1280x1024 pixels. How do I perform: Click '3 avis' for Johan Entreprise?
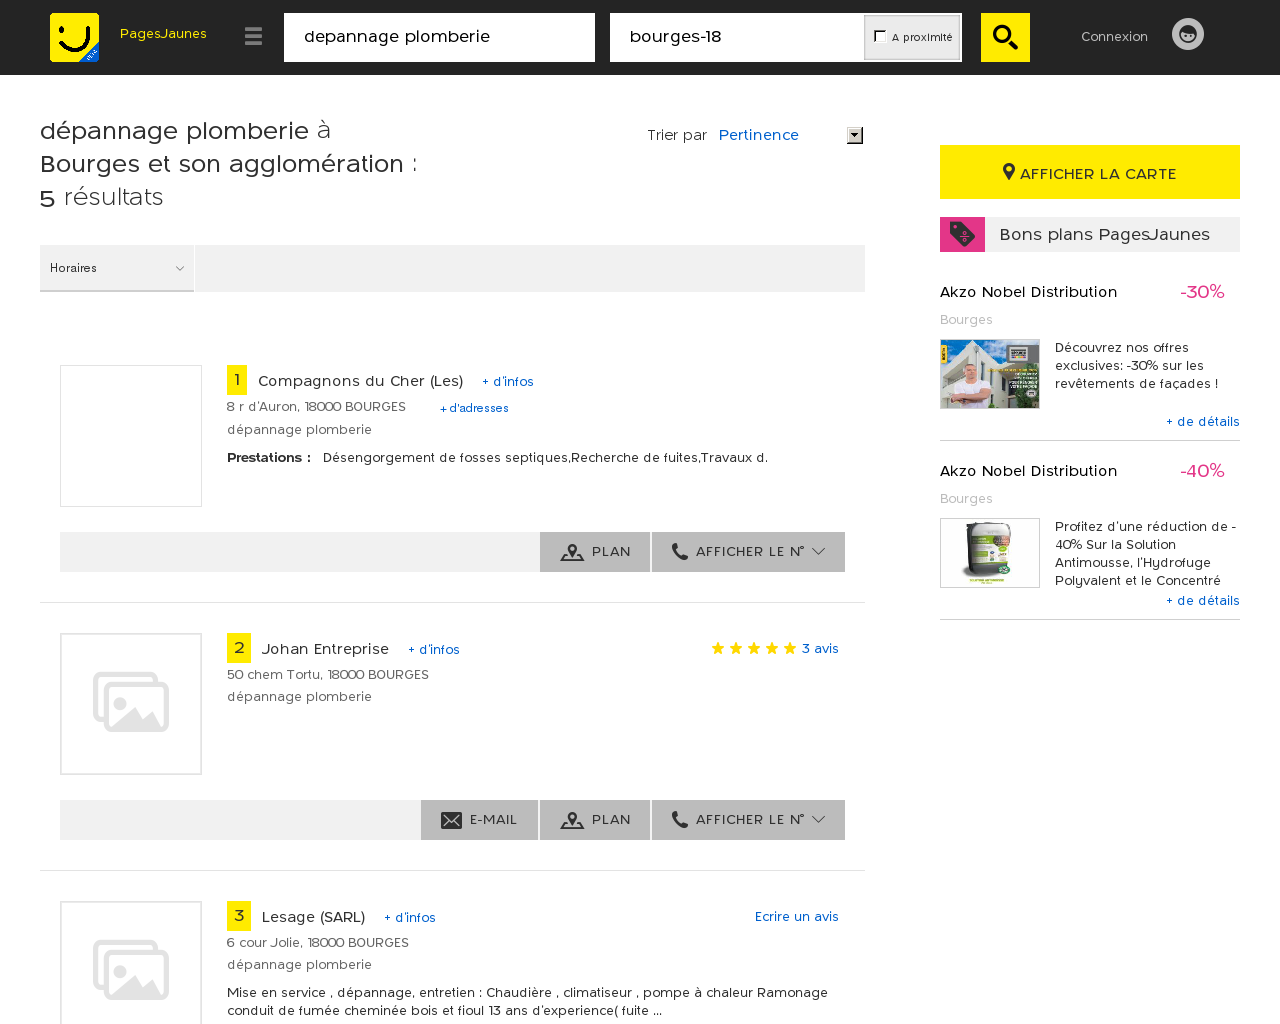click(820, 649)
